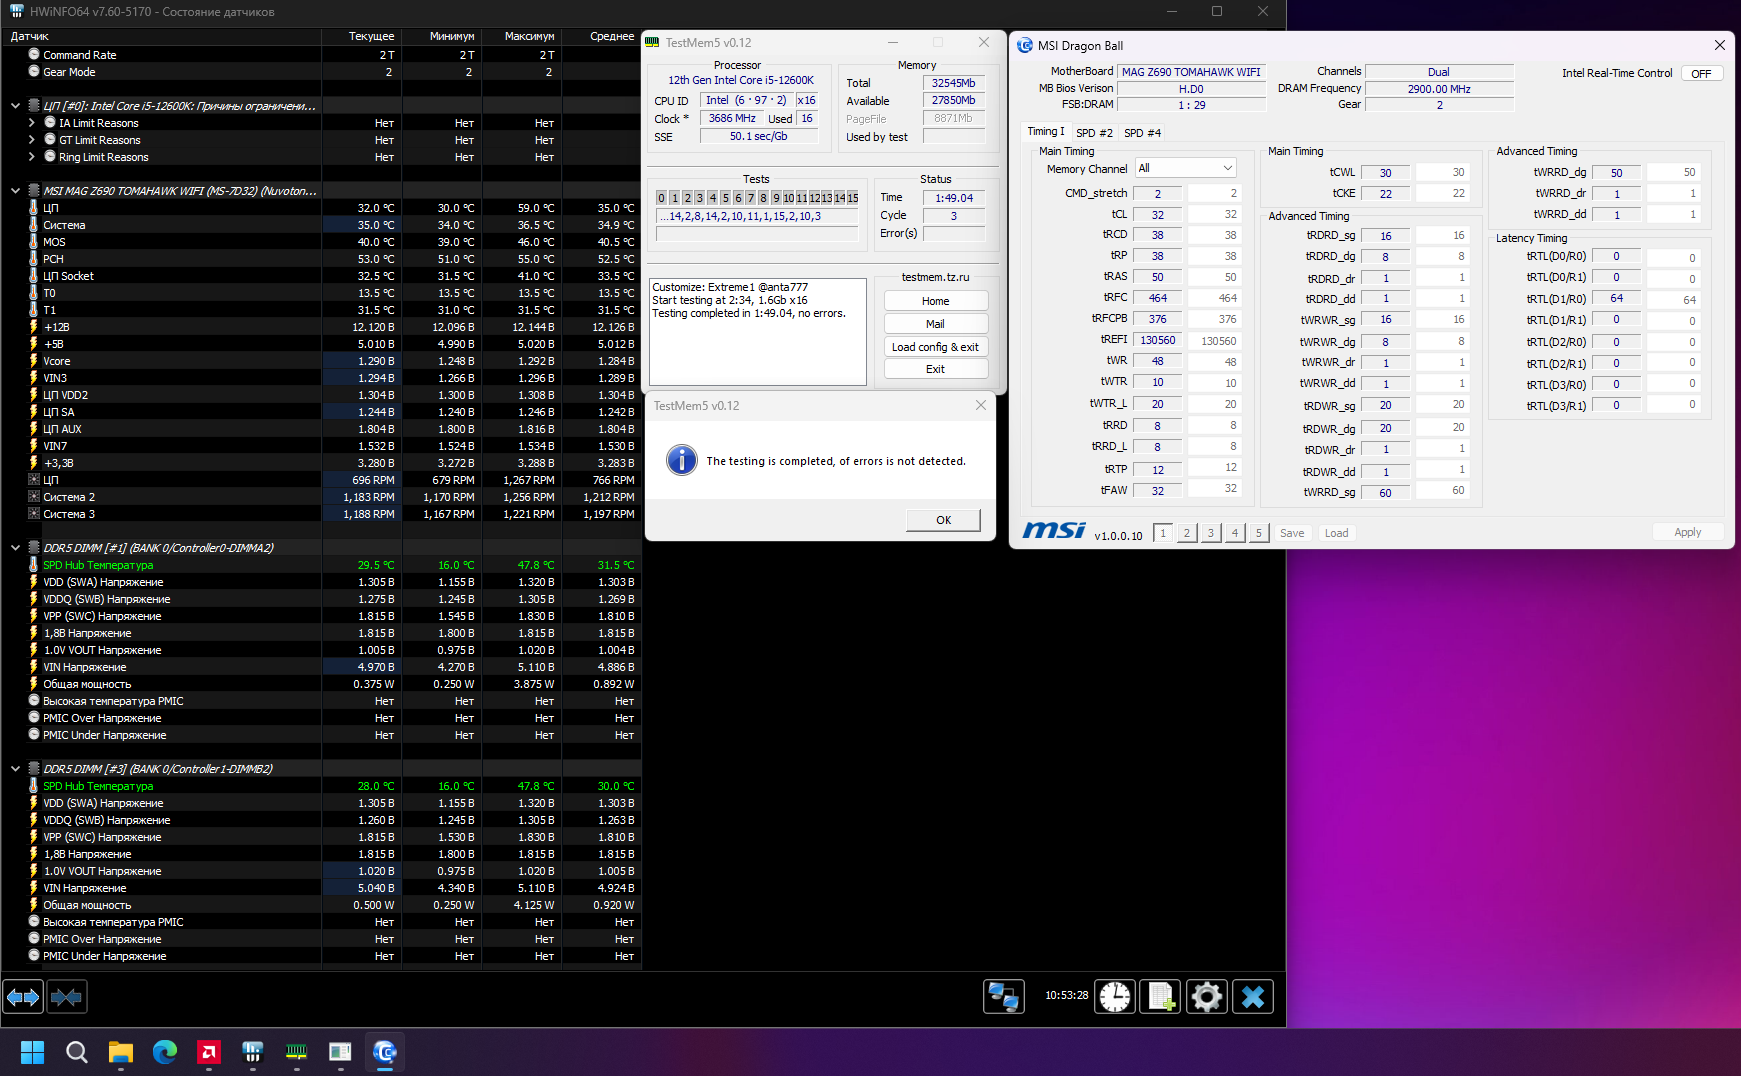The height and width of the screenshot is (1076, 1741).
Task: Expand IA Limit Reasons row
Action: tap(31, 123)
